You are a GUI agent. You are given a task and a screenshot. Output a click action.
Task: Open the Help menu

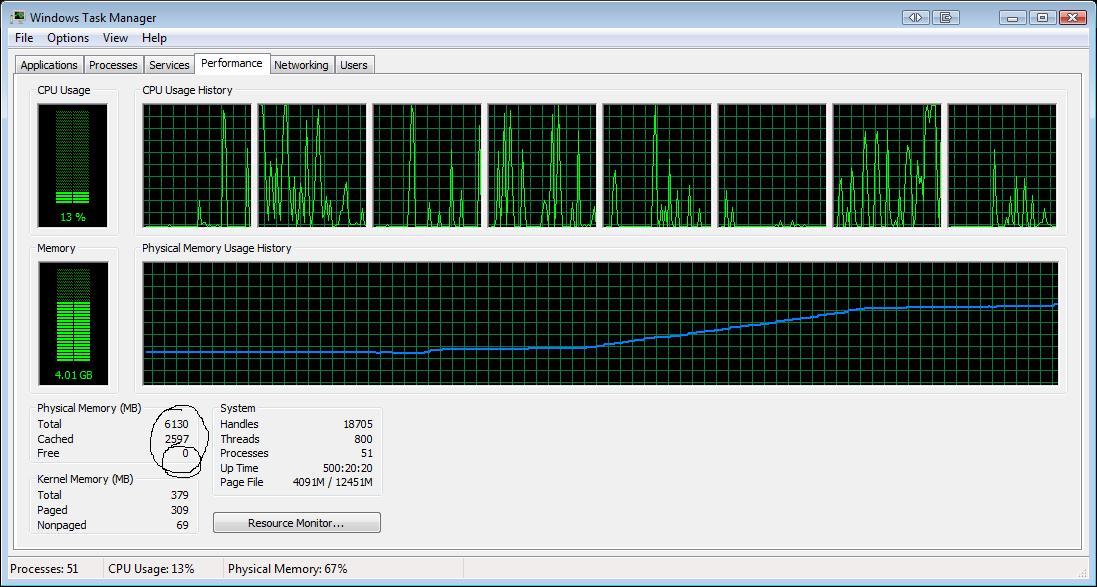coord(154,38)
